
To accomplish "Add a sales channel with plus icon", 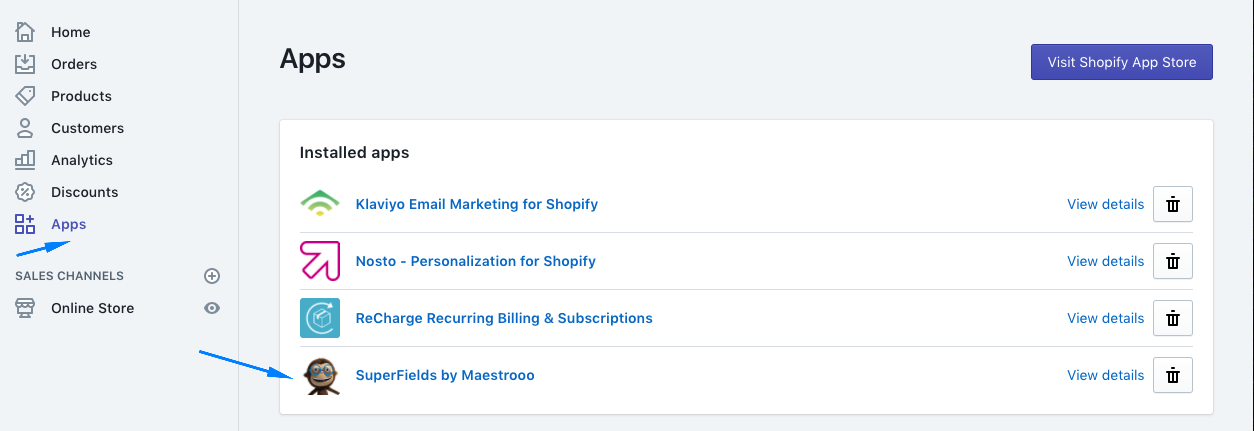I will click(212, 276).
